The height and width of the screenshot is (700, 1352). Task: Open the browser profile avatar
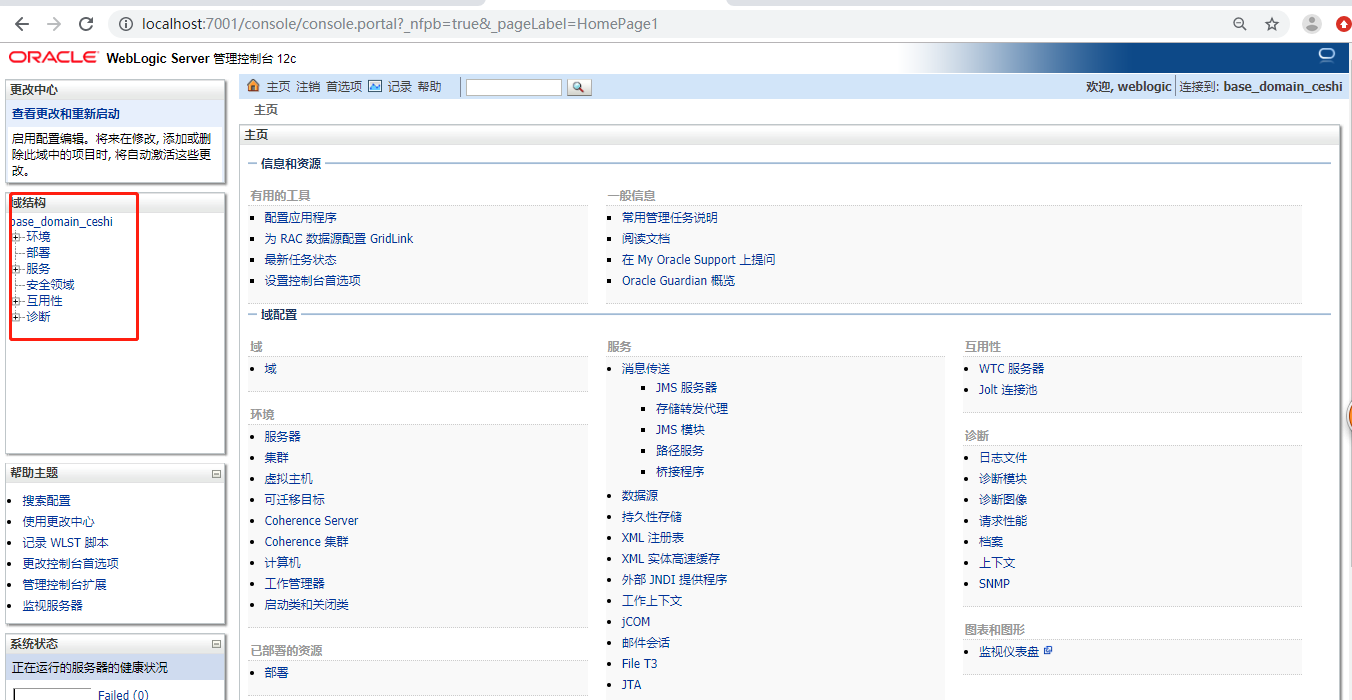(x=1312, y=24)
